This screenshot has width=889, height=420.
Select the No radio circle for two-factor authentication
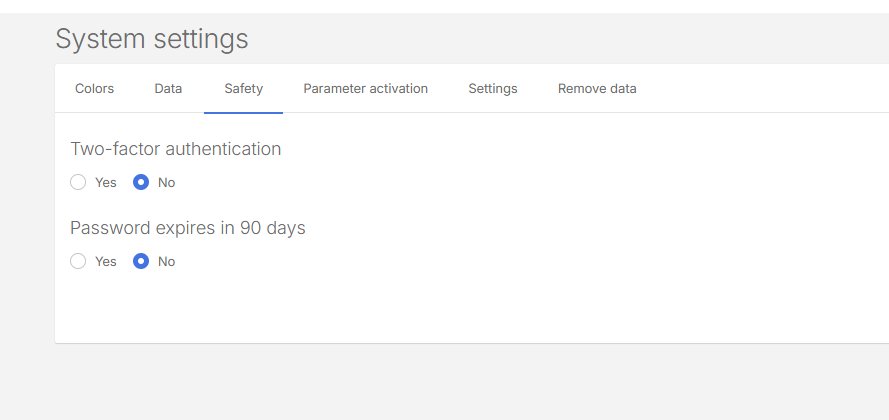click(141, 182)
